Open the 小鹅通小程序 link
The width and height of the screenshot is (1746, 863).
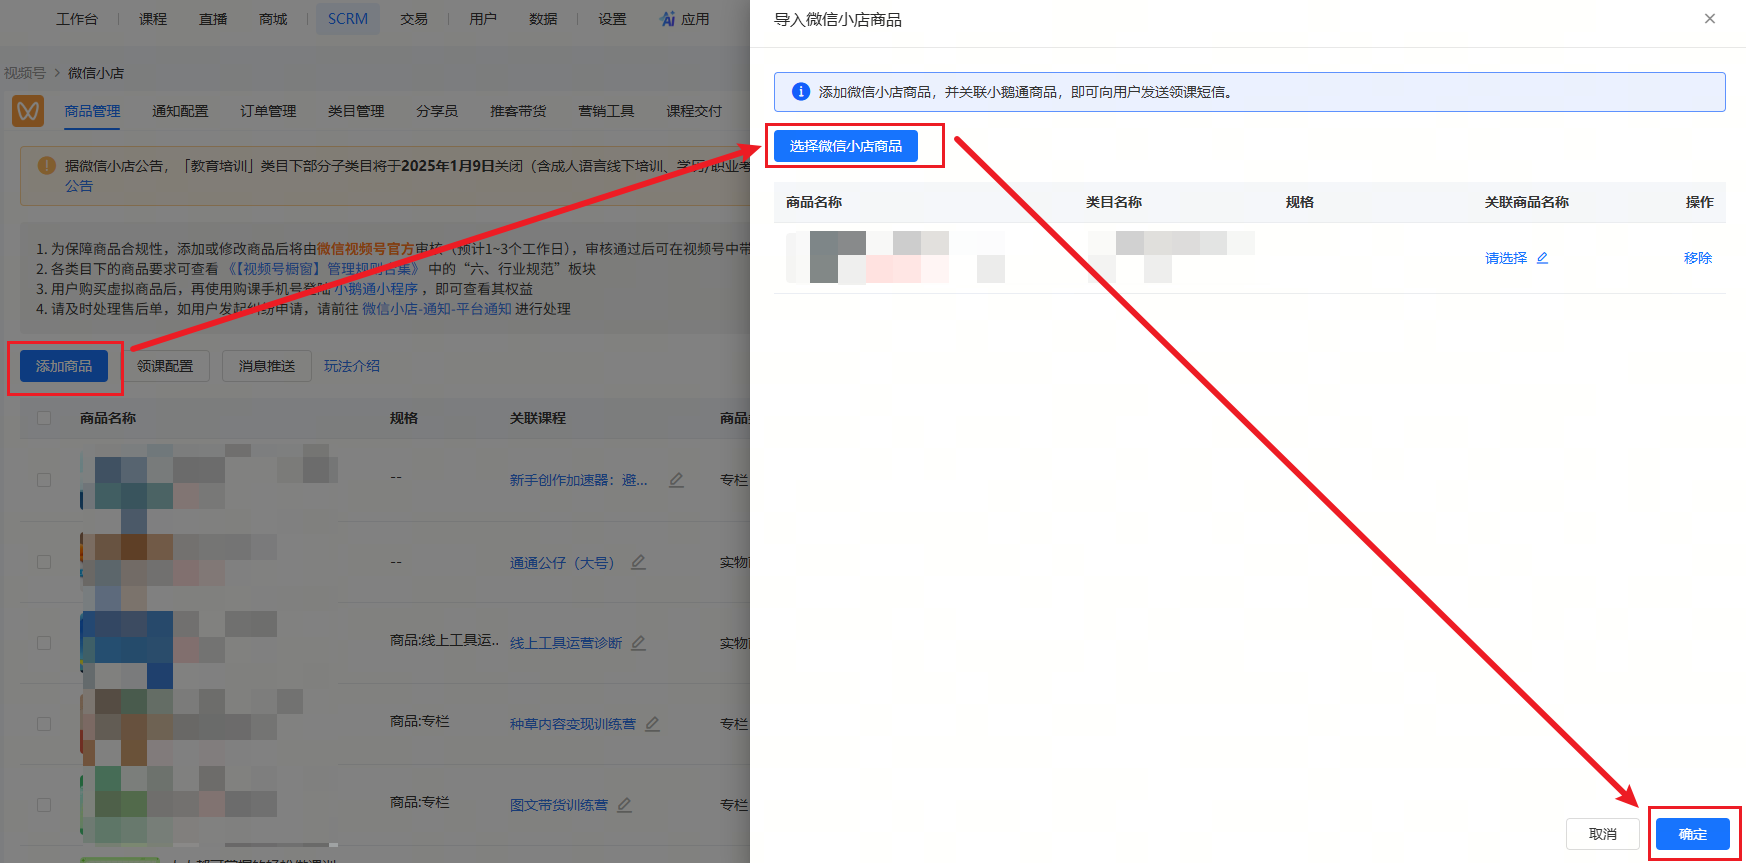375,289
